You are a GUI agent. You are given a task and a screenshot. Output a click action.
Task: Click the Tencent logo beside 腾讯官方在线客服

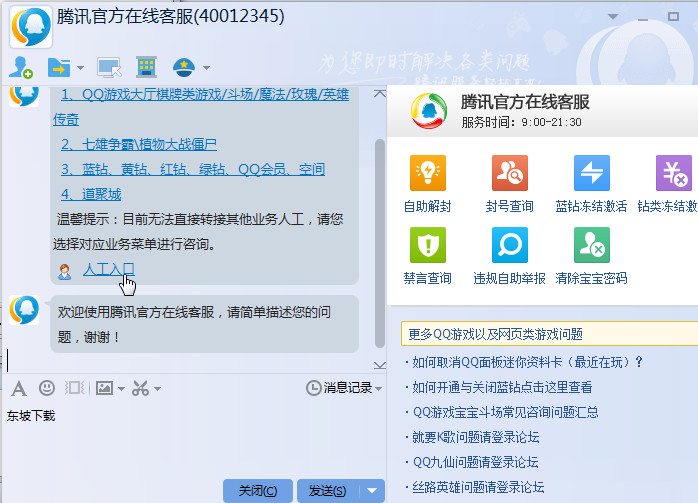pyautogui.click(x=428, y=111)
